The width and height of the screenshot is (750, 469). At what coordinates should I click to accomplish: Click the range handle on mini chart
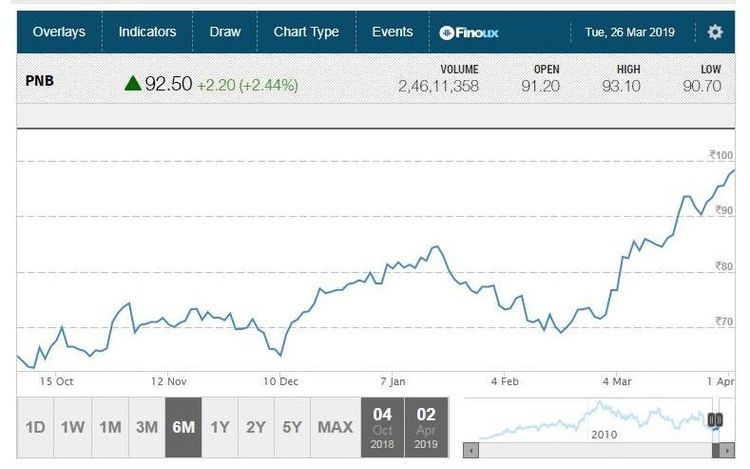click(715, 421)
